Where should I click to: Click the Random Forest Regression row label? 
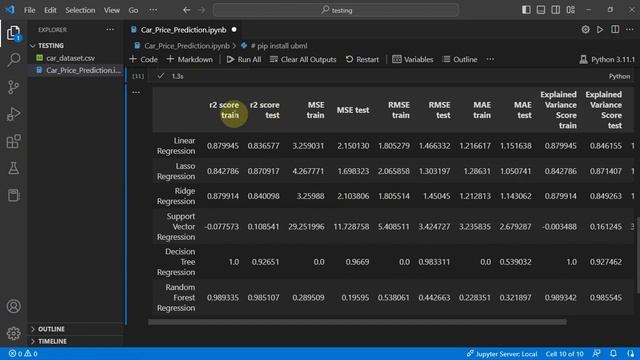(176, 298)
